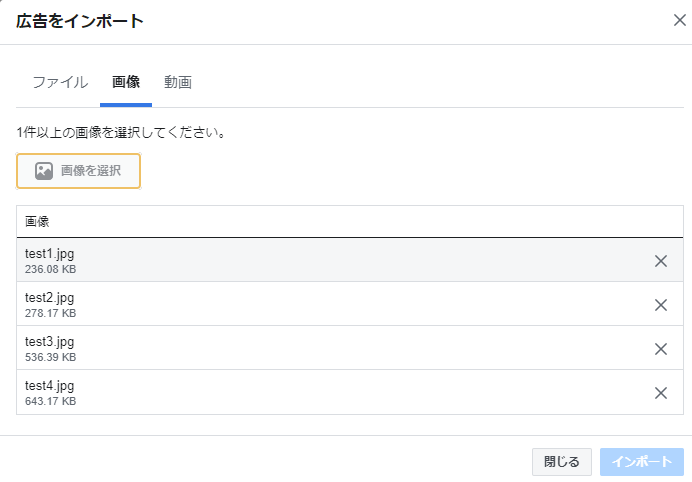Select the test1.jpg row
The height and width of the screenshot is (482, 692).
click(350, 260)
